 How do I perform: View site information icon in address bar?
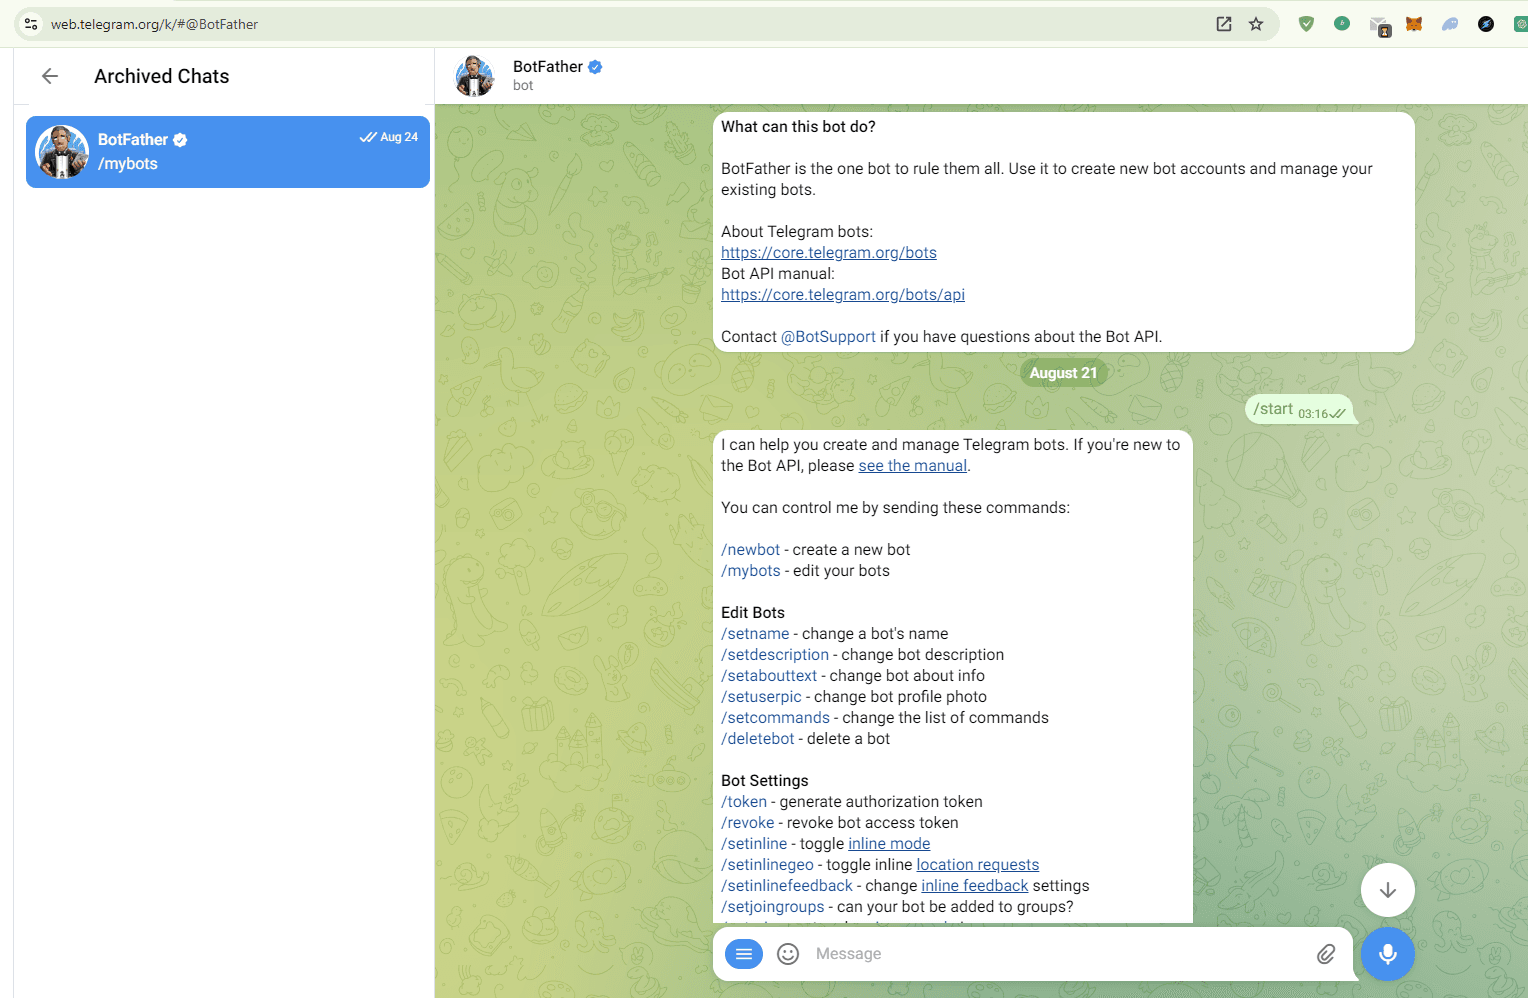[x=31, y=24]
